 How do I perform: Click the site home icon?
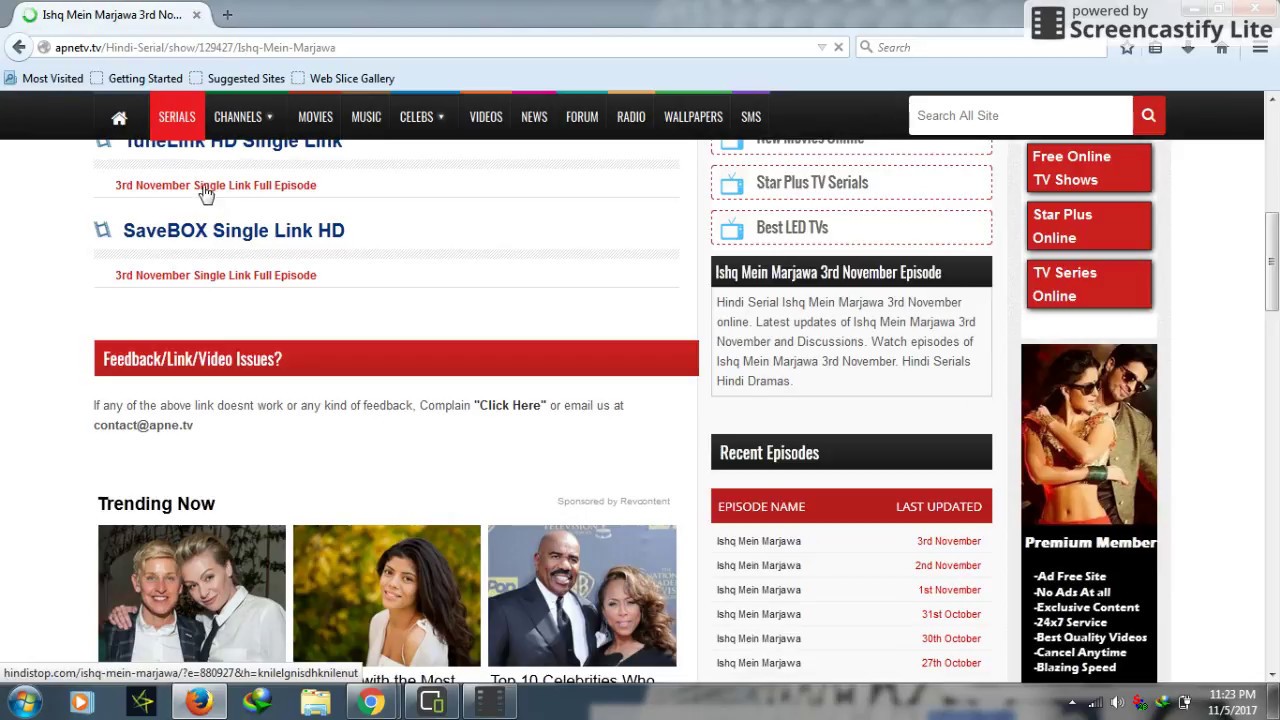[x=119, y=117]
